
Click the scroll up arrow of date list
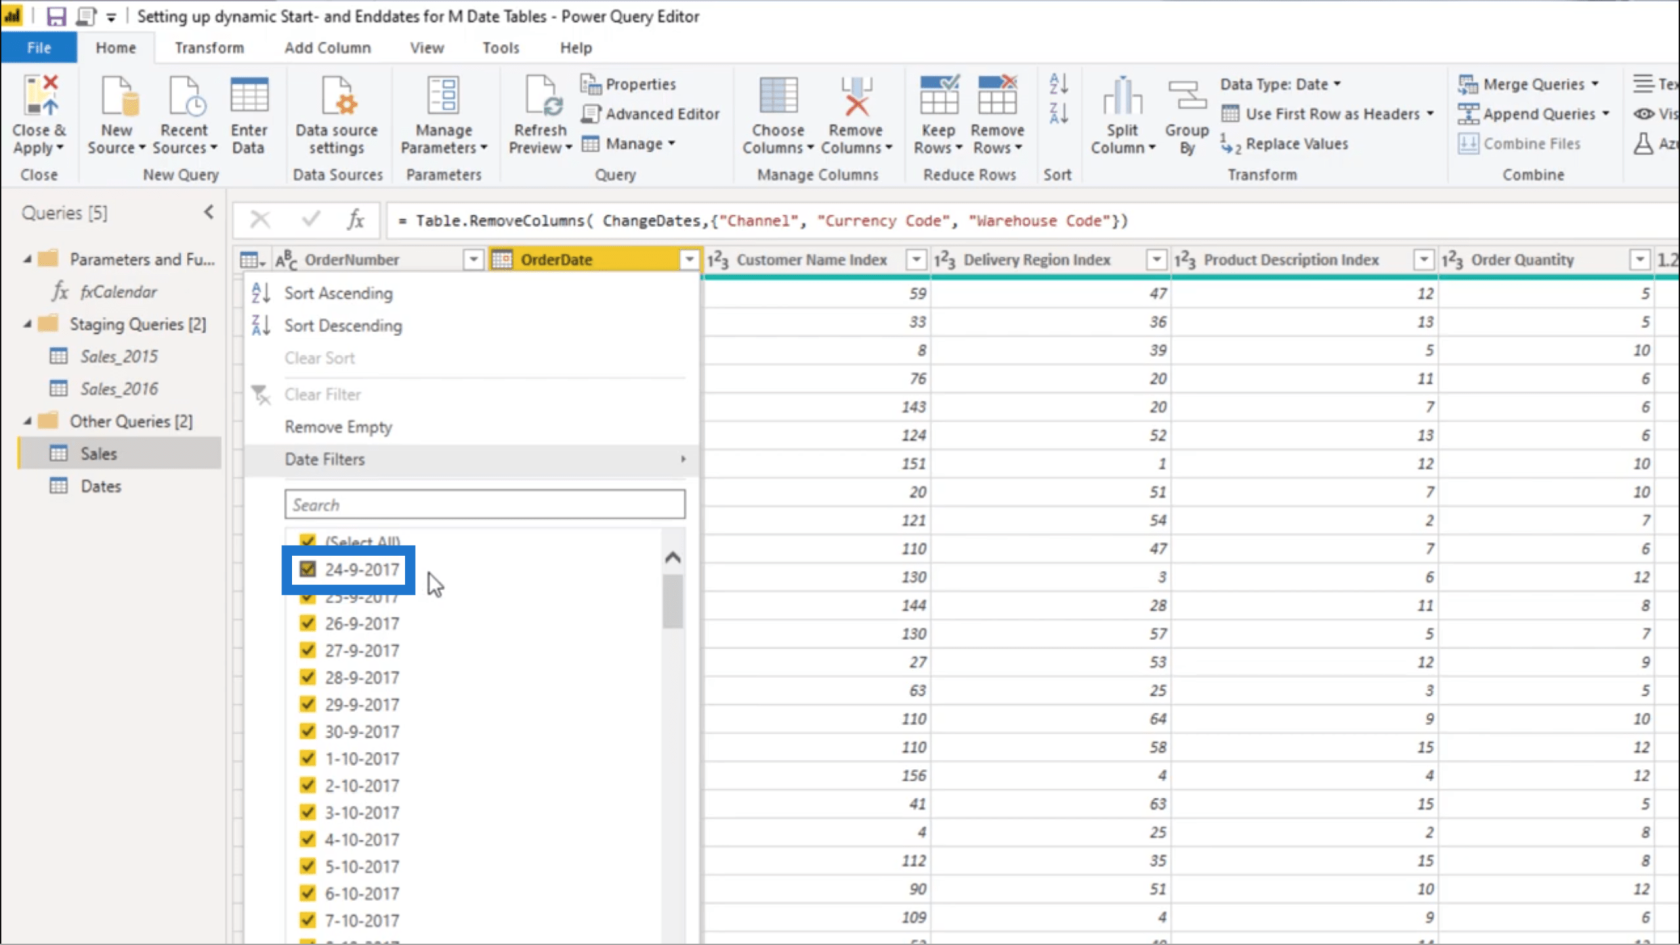click(x=673, y=557)
